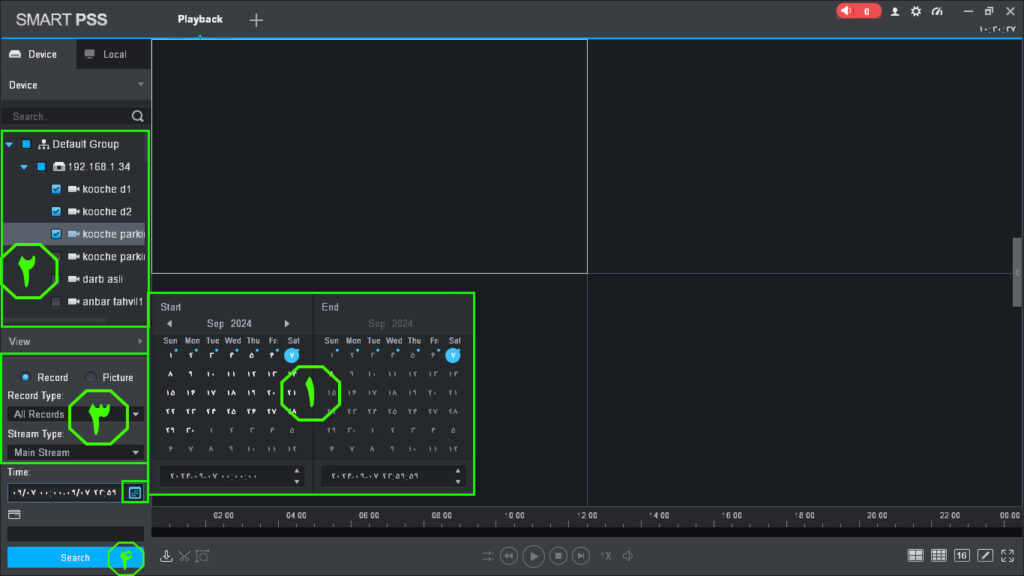Viewport: 1024px width, 576px height.
Task: Go to previous month in Start calendar
Action: click(170, 324)
